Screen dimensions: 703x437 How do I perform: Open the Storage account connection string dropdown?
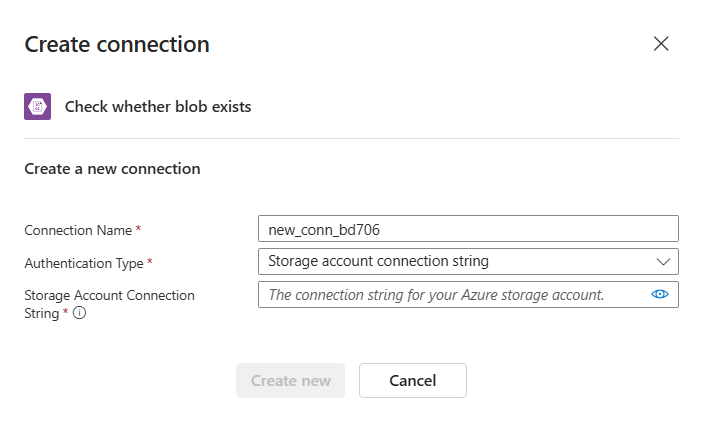(468, 261)
